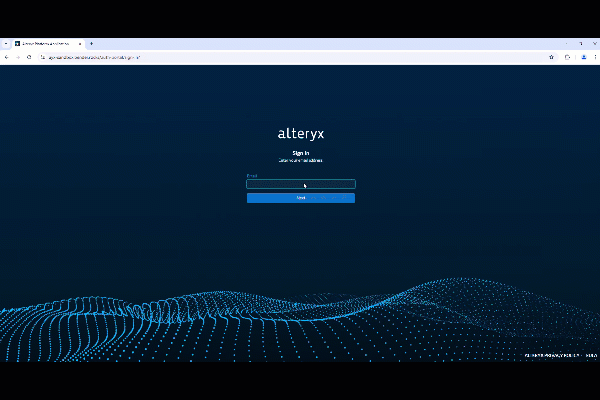Click the browser forward arrow

pos(18,57)
